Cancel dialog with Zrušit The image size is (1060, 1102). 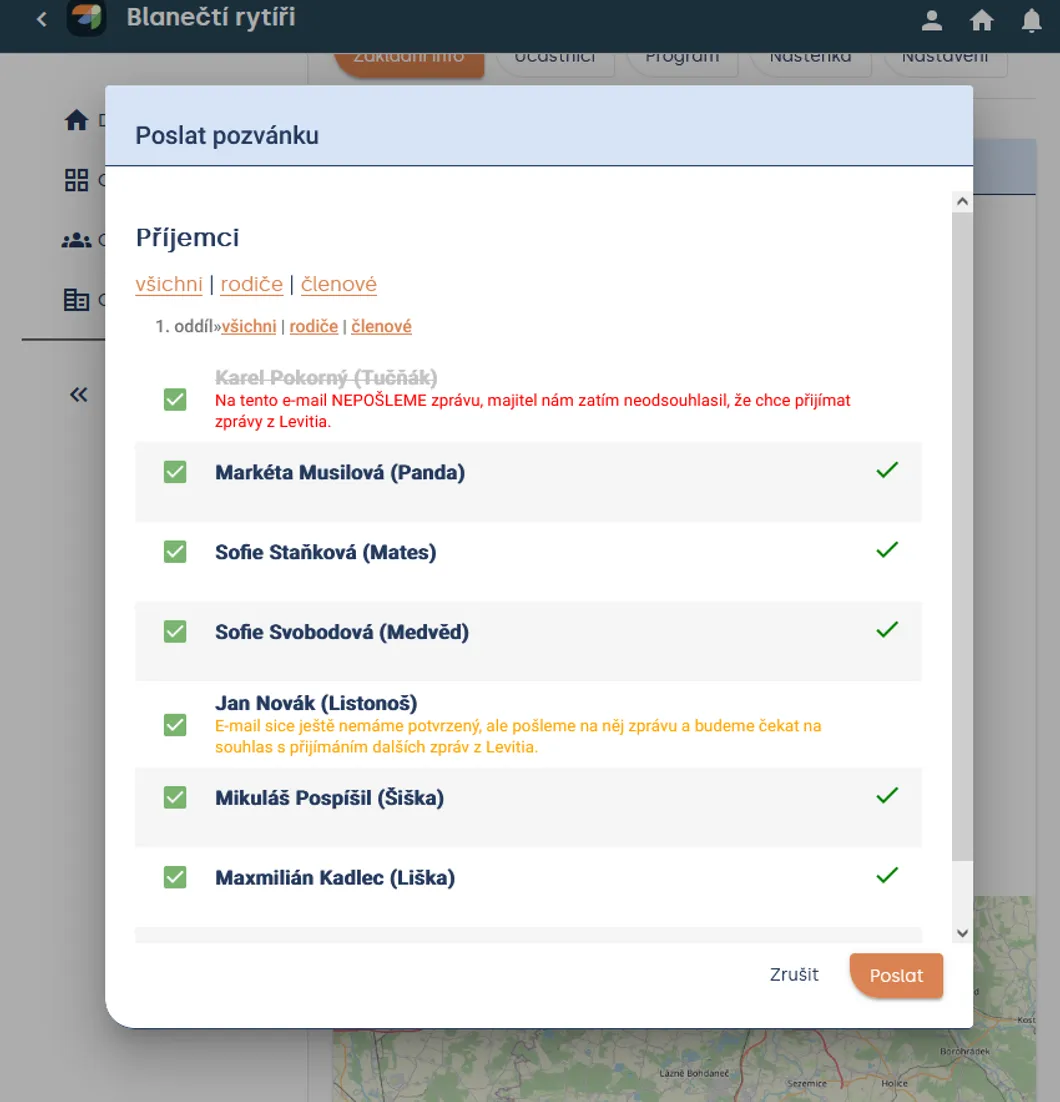[794, 975]
